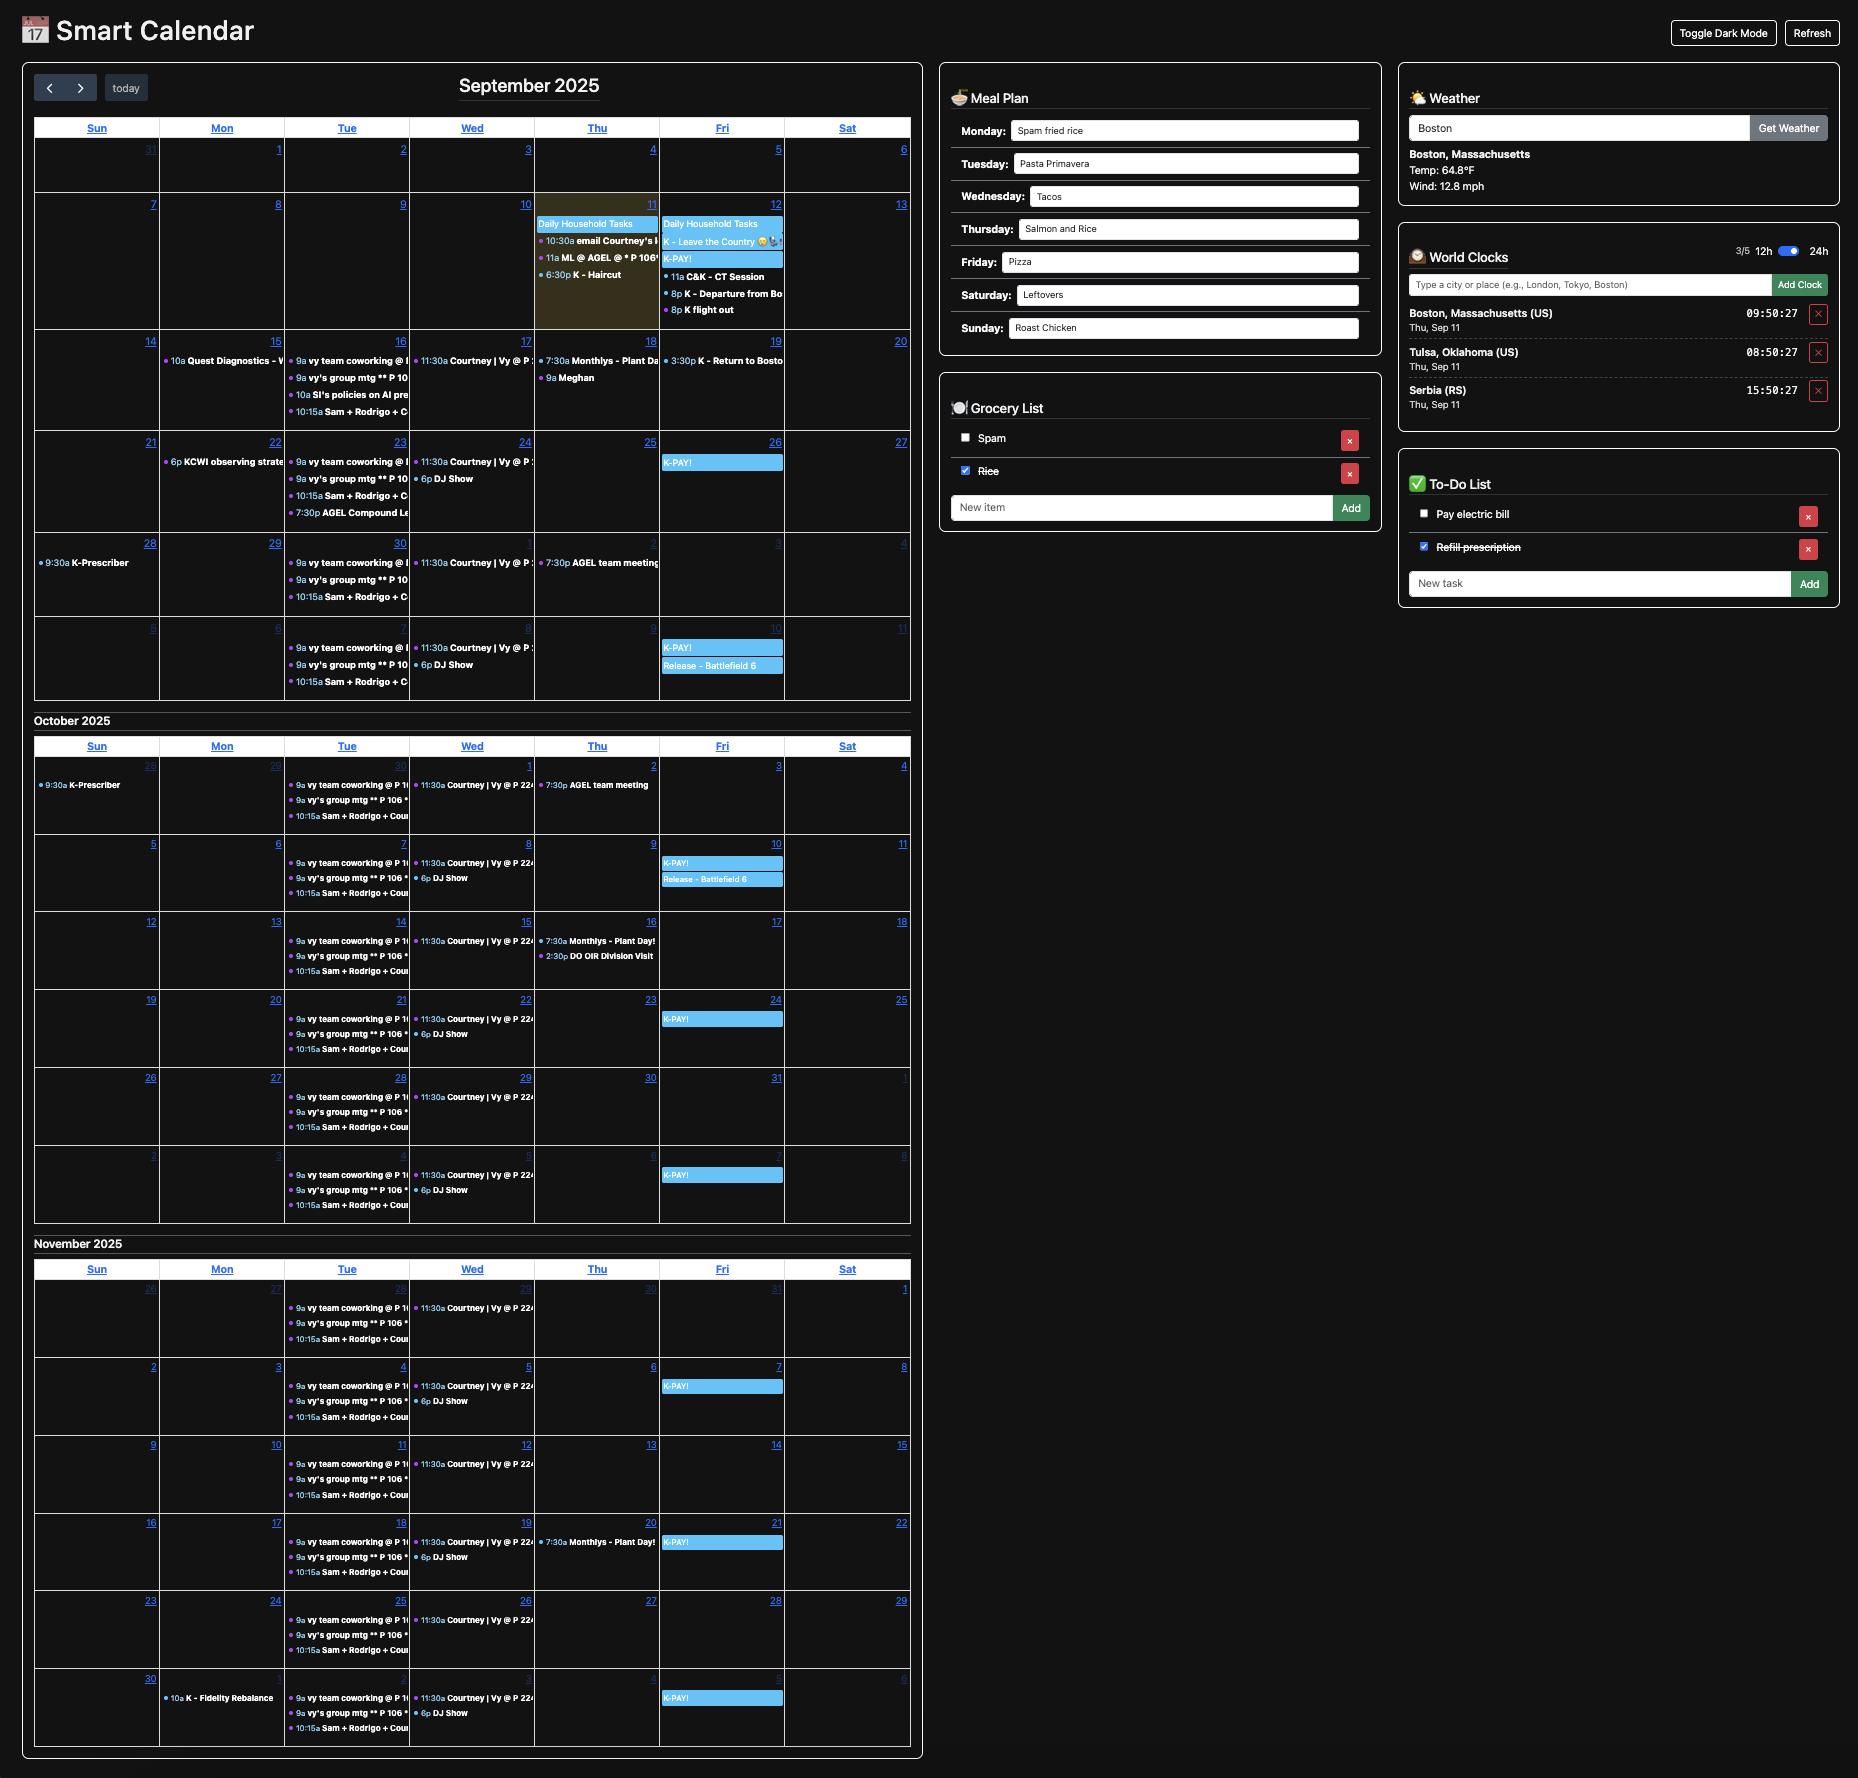Image resolution: width=1858 pixels, height=1778 pixels.
Task: Click the Toggle Dark Mode button
Action: (1722, 33)
